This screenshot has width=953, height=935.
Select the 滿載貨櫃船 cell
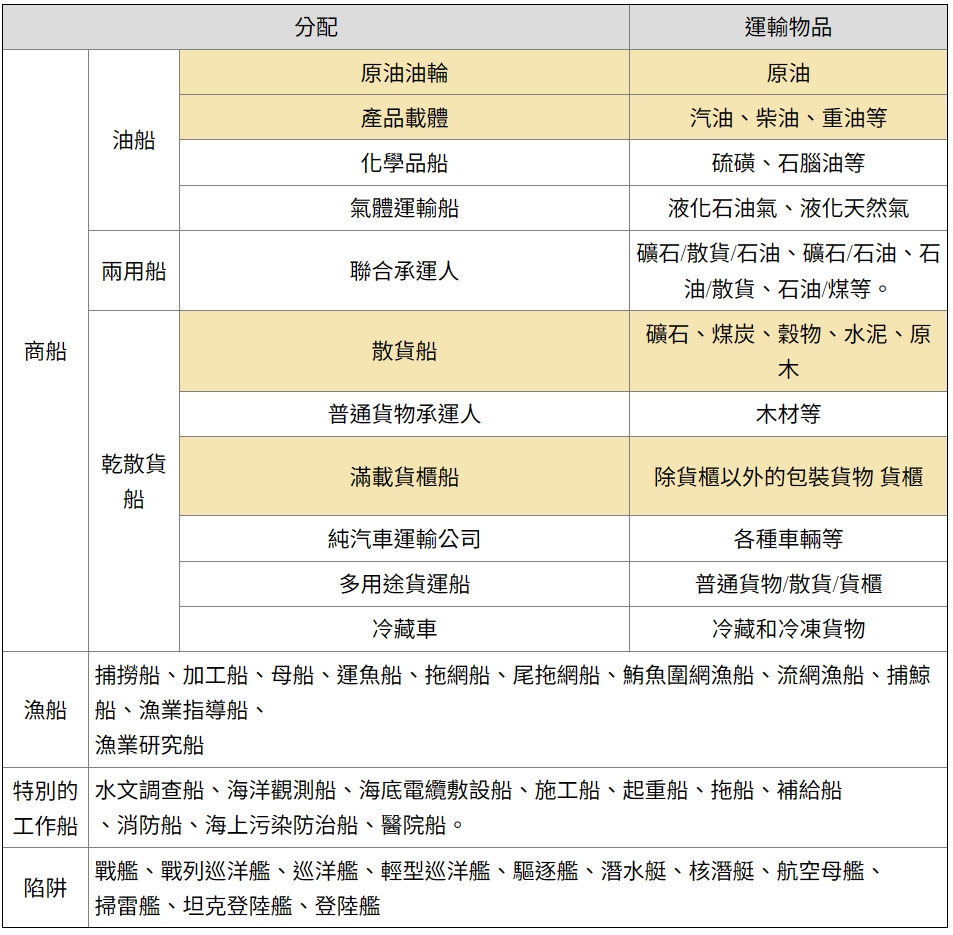[x=404, y=477]
